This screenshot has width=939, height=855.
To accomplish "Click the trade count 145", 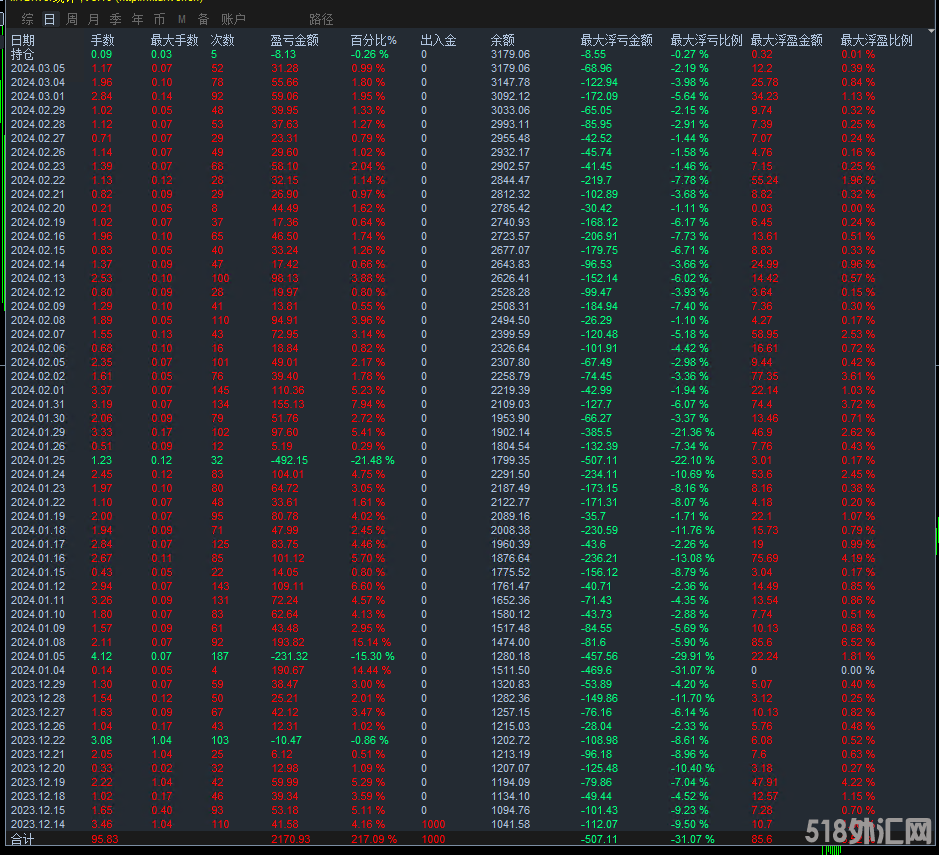I will point(220,390).
